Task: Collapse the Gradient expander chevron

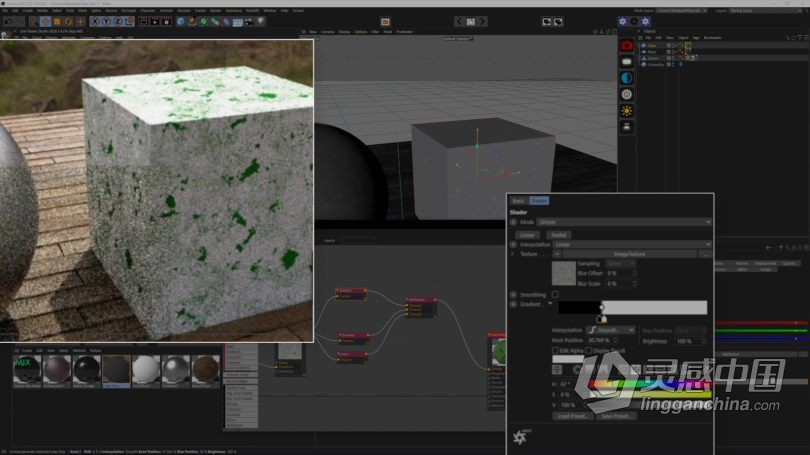Action: point(550,304)
